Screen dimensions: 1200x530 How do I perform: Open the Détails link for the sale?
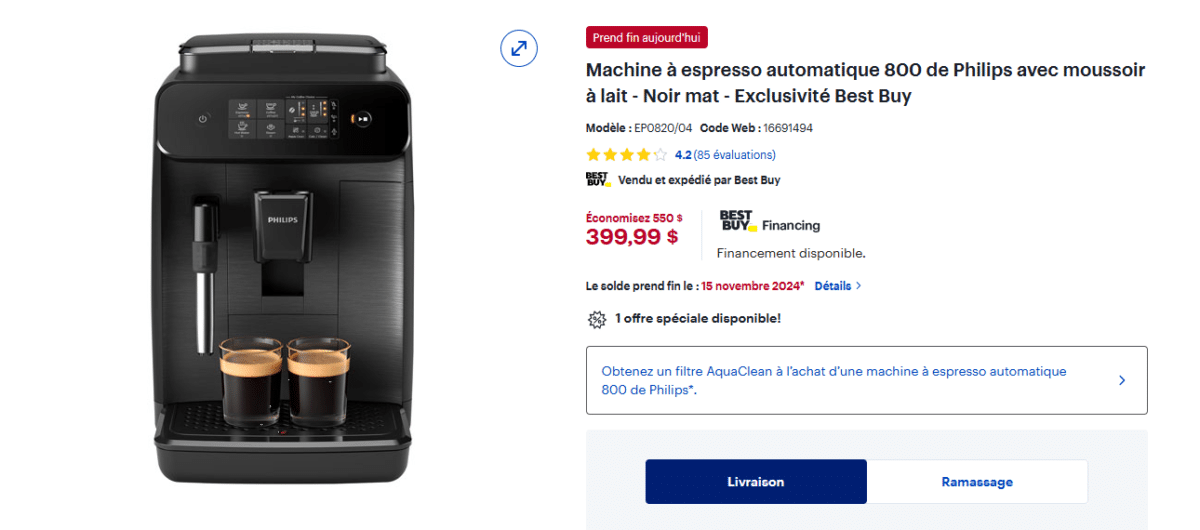[x=832, y=286]
